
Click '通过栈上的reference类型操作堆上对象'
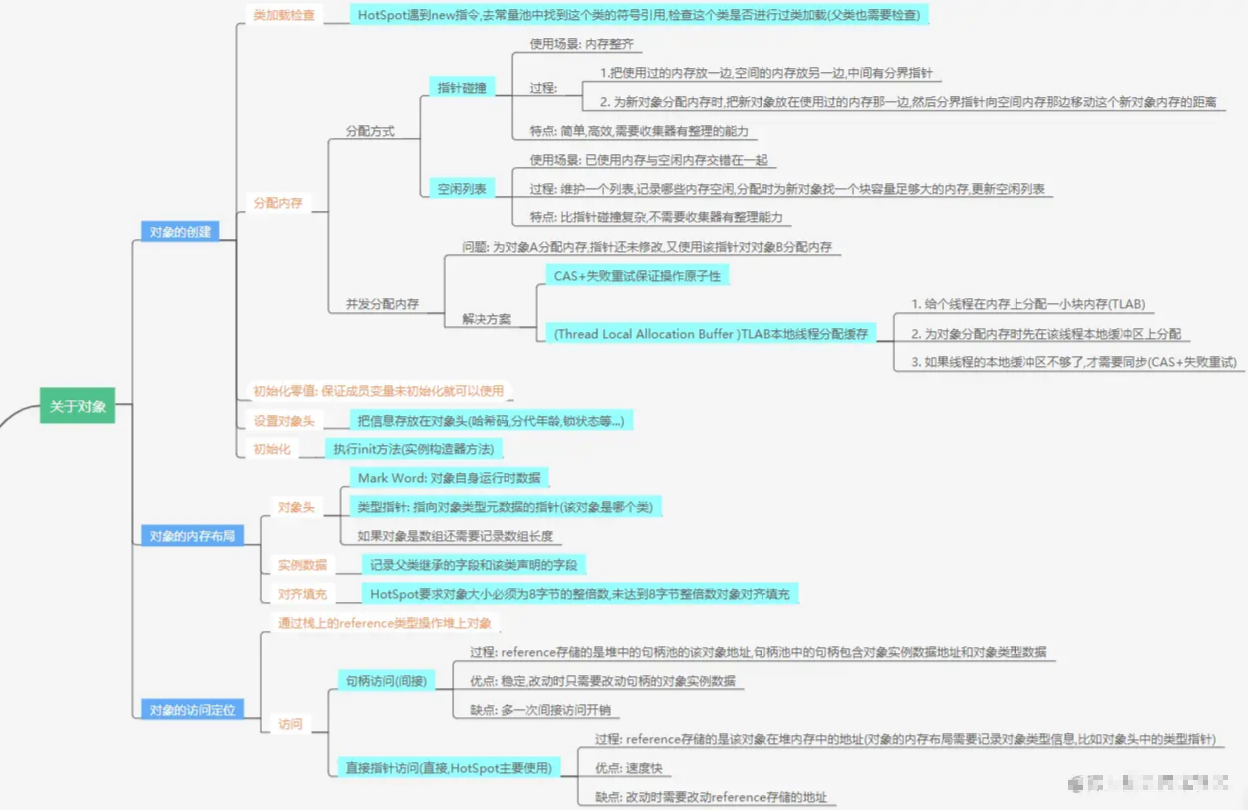[x=385, y=623]
